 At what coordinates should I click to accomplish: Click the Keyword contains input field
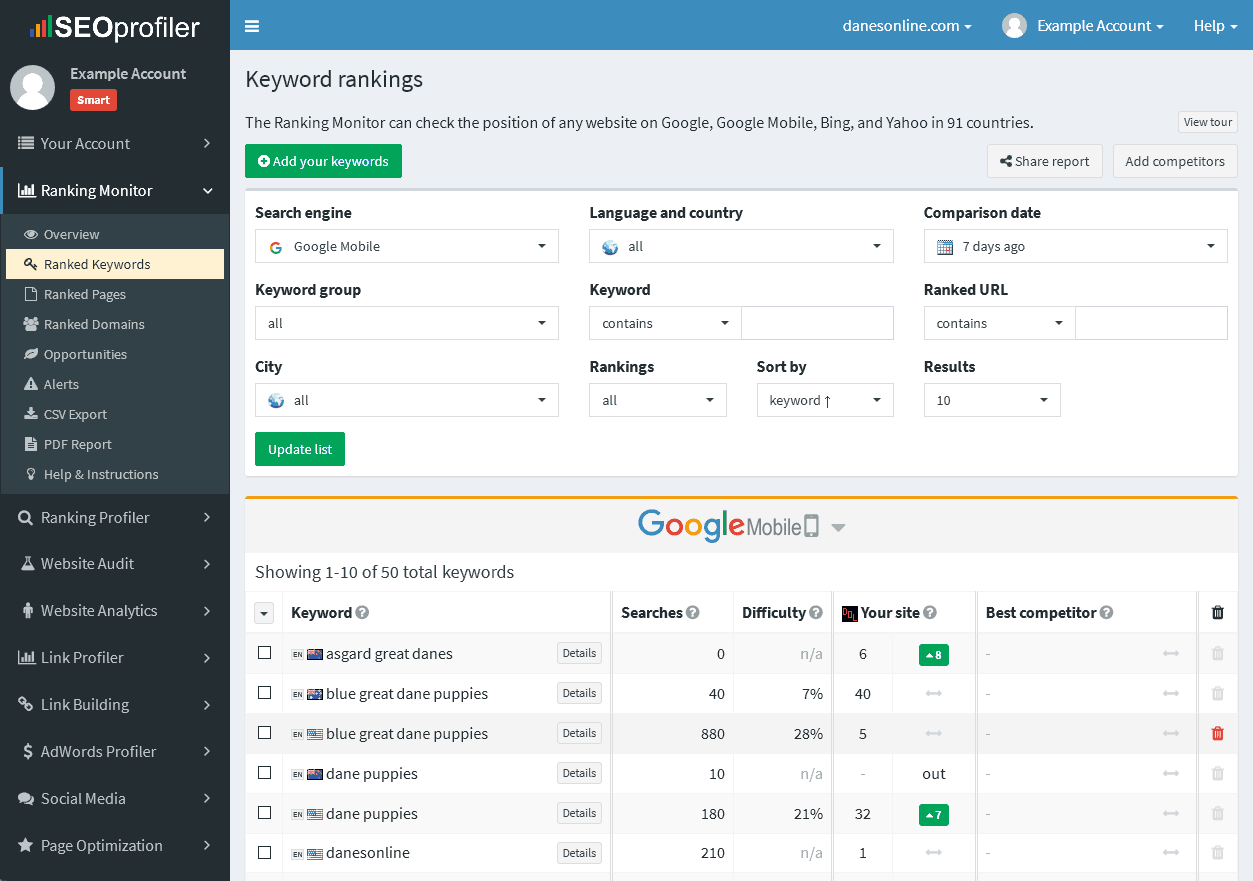pos(817,323)
